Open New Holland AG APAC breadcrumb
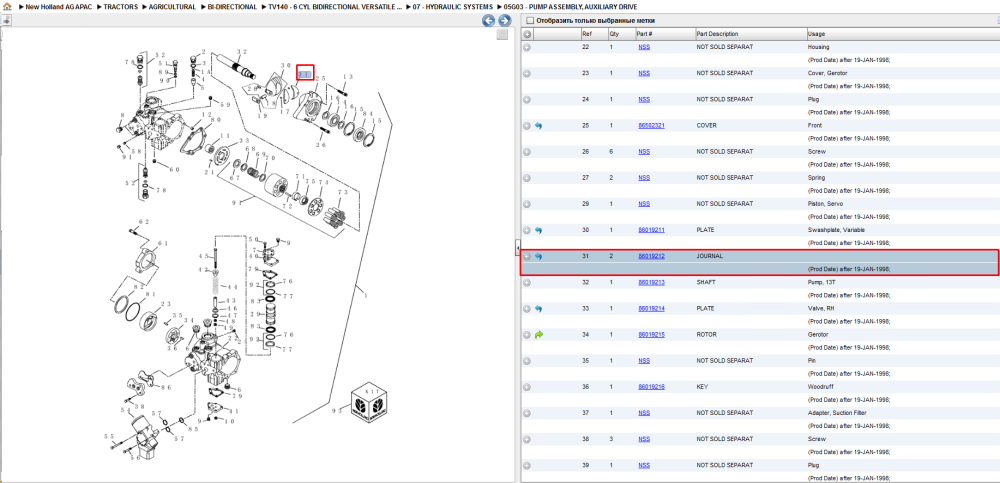 point(61,6)
